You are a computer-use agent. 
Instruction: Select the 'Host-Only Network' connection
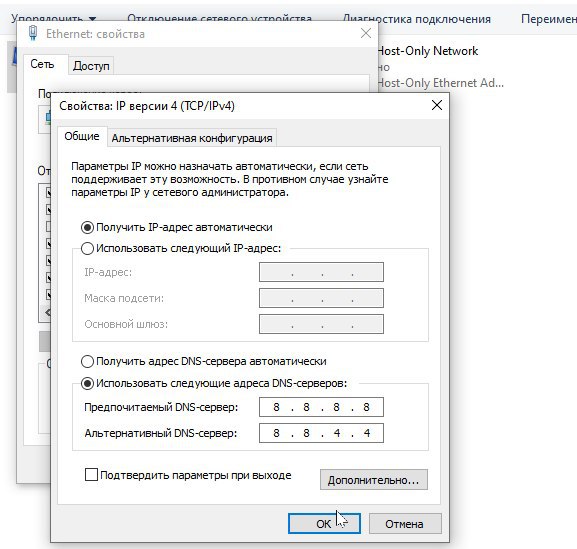click(x=428, y=51)
